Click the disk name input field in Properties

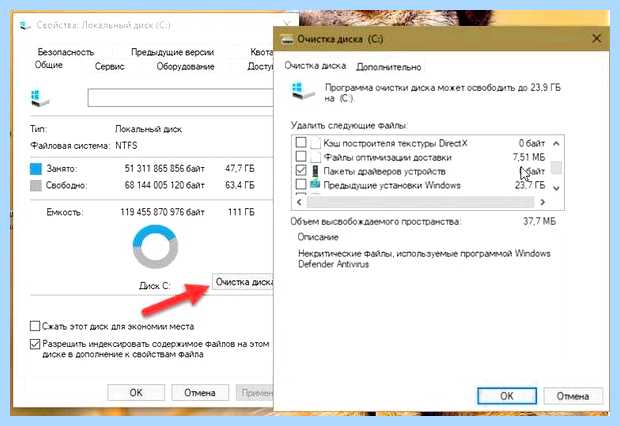click(180, 98)
